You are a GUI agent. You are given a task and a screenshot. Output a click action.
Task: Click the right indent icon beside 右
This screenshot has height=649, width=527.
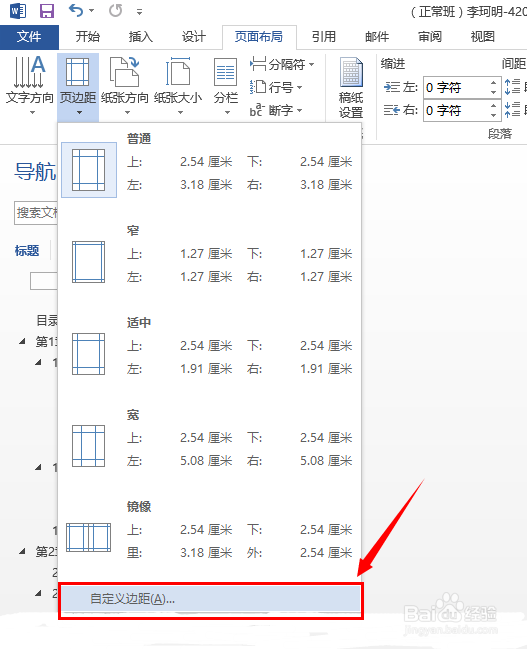pos(392,111)
